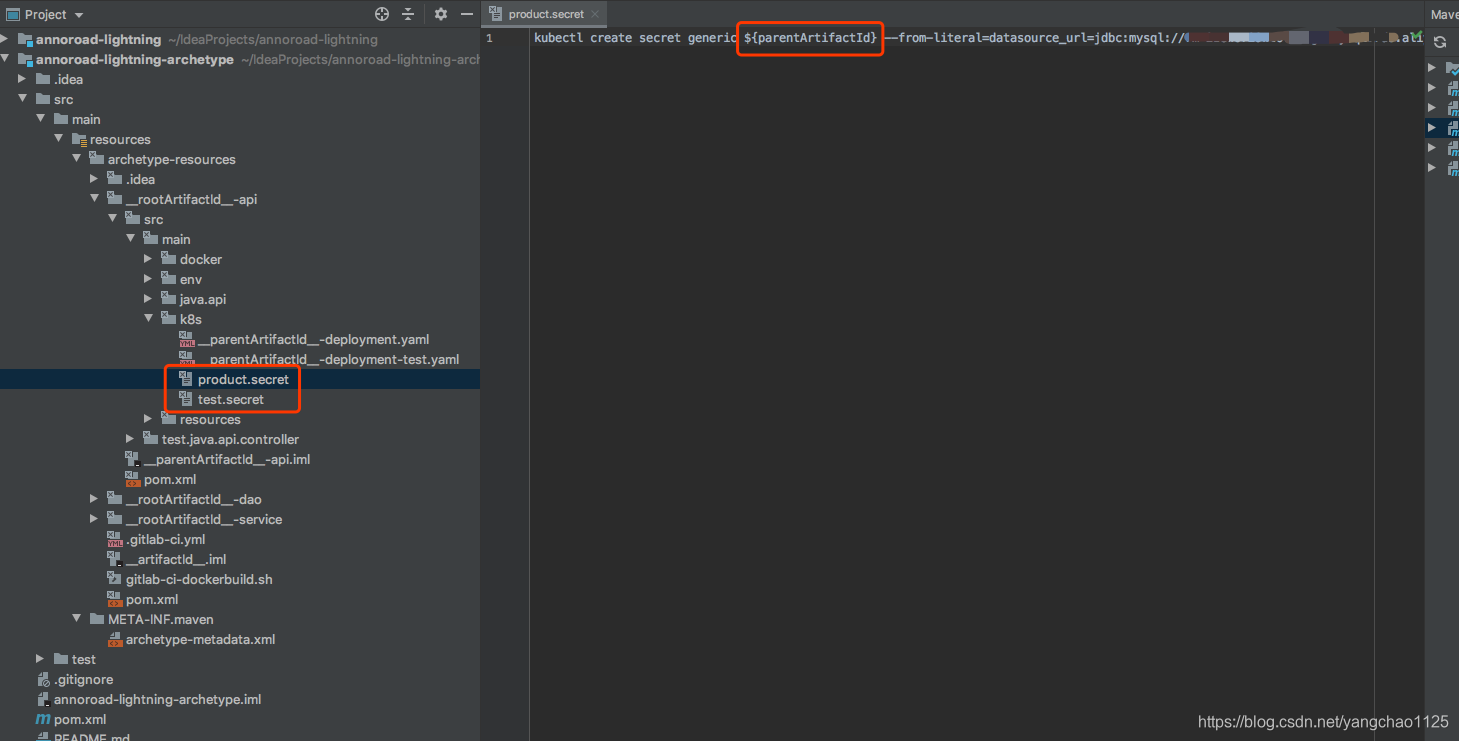1459x741 pixels.
Task: Click the .gitlab-ci.yml YML file icon
Action: click(114, 539)
